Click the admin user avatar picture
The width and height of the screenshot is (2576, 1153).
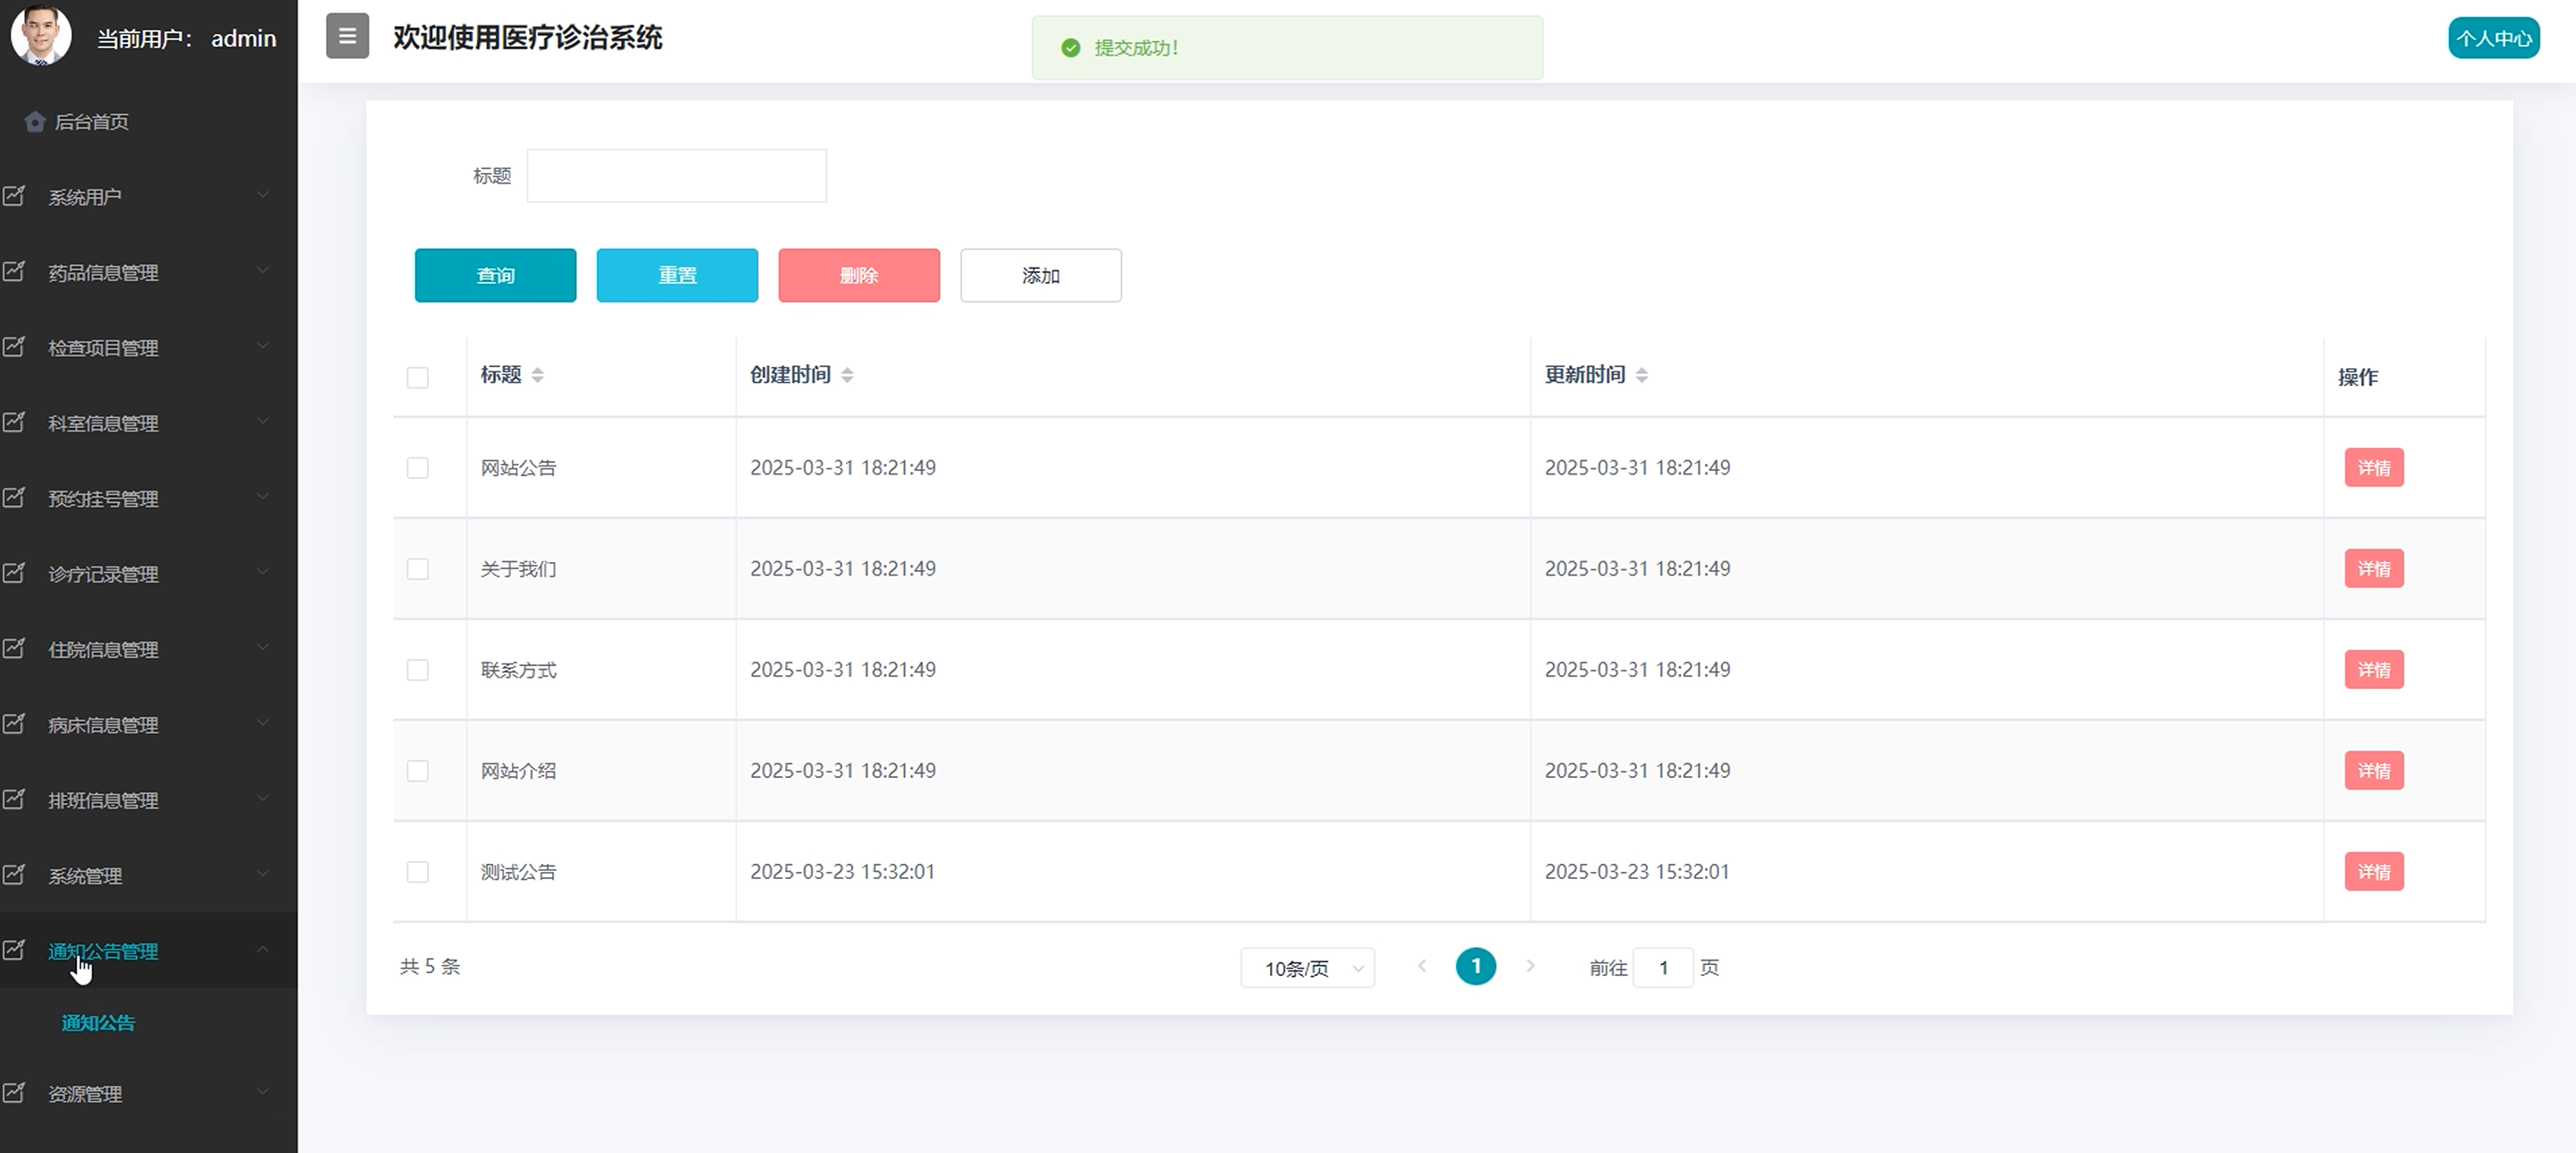[x=41, y=35]
